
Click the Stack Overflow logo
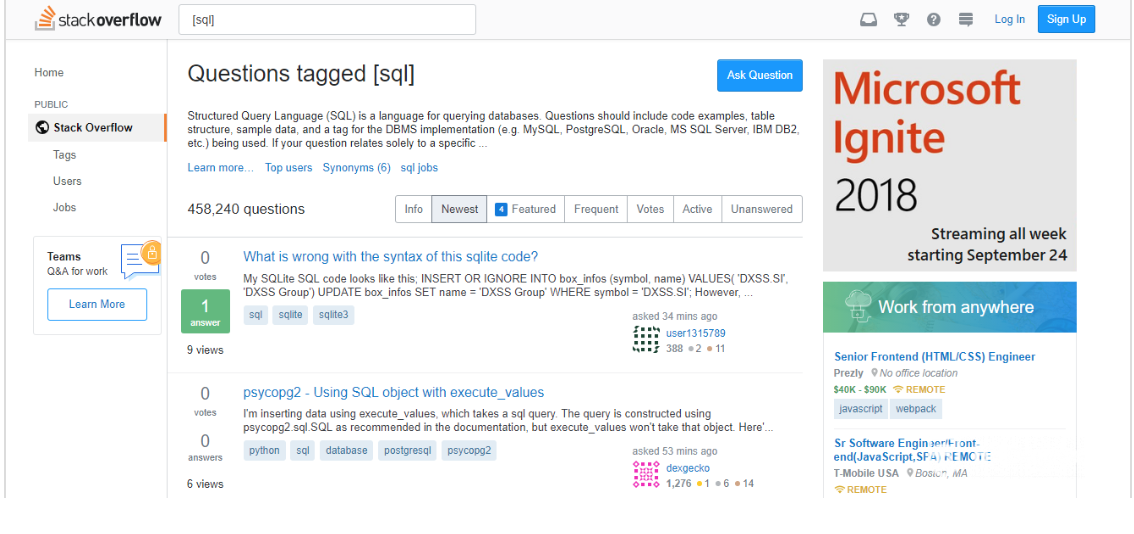(98, 20)
